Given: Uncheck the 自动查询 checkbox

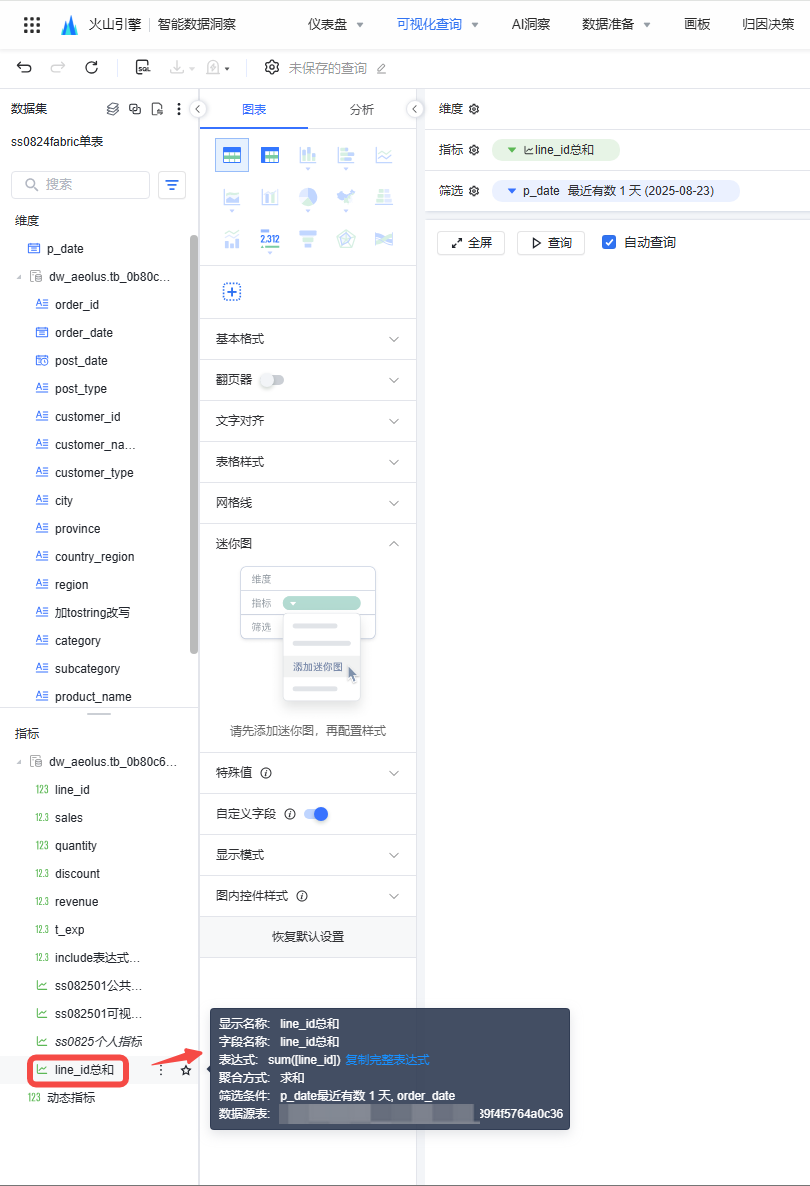Looking at the screenshot, I should pos(609,242).
